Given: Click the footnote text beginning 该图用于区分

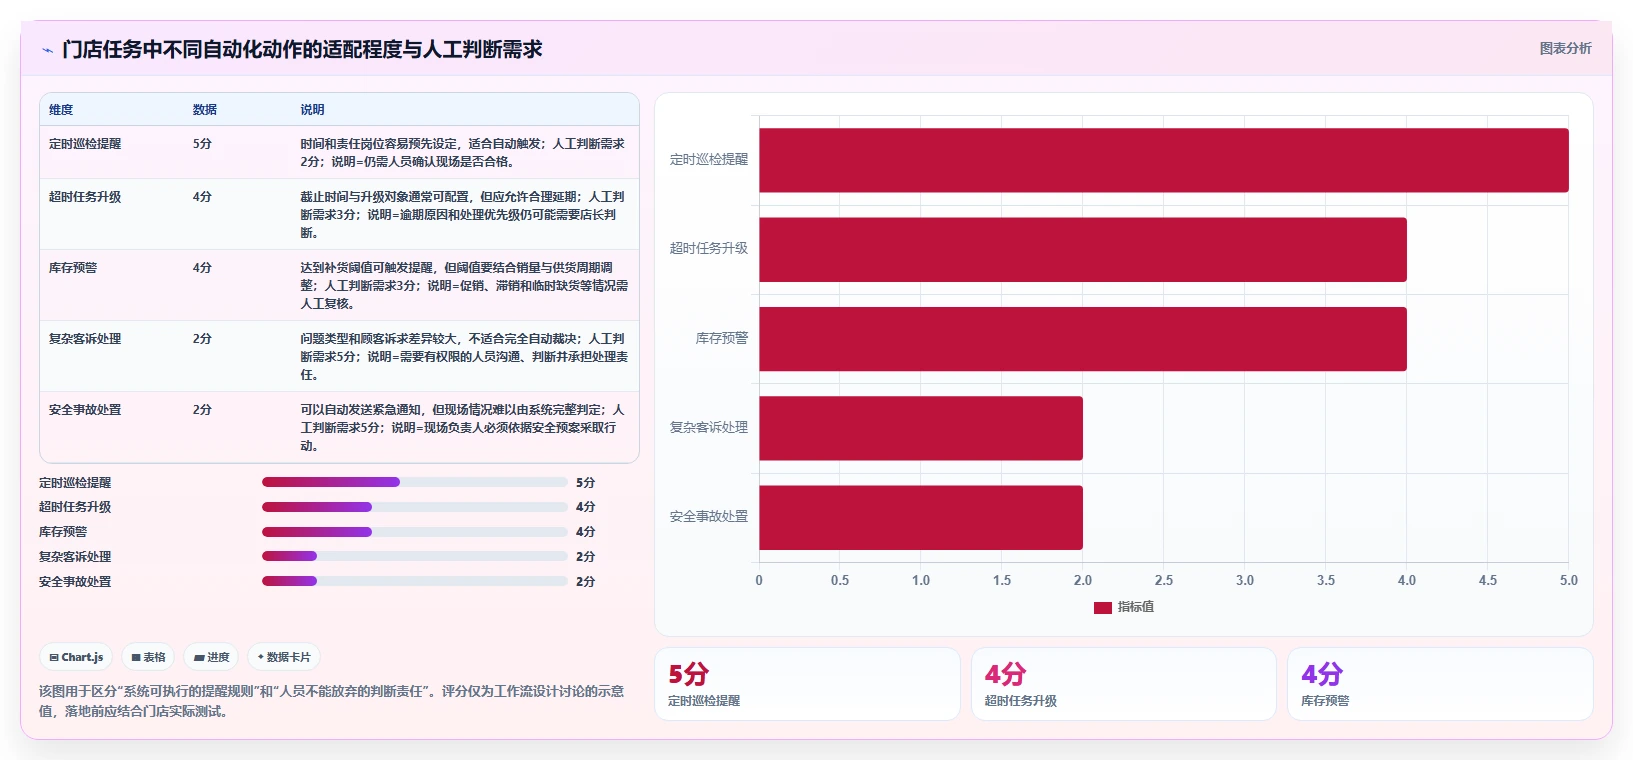Looking at the screenshot, I should (x=332, y=701).
